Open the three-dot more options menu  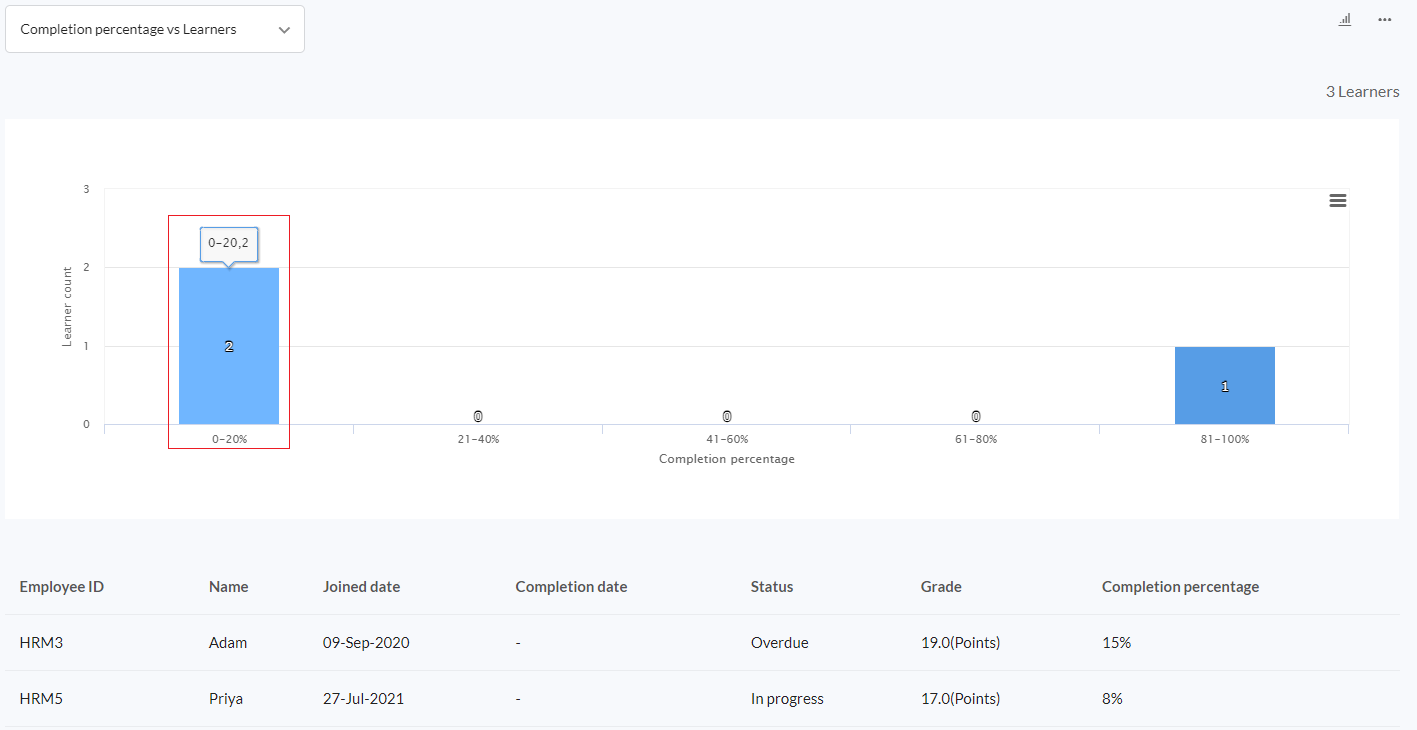tap(1384, 19)
